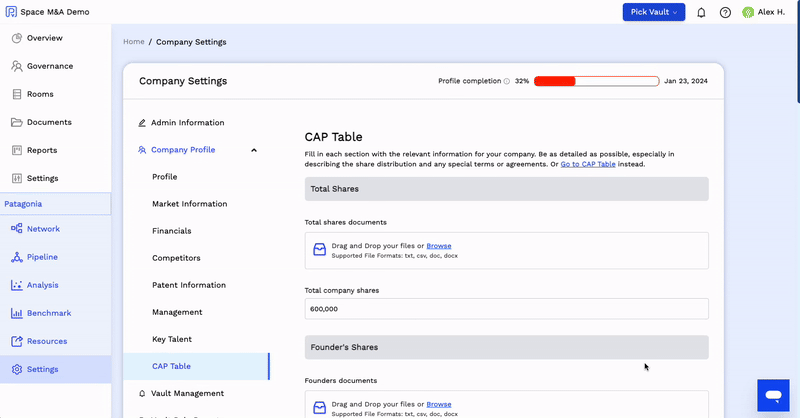Click the Alex H. user avatar
This screenshot has width=800, height=418.
click(748, 12)
